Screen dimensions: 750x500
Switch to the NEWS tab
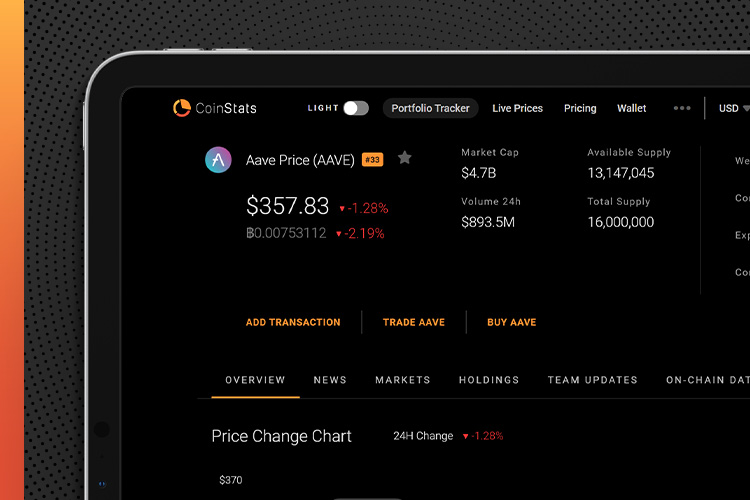(x=330, y=380)
